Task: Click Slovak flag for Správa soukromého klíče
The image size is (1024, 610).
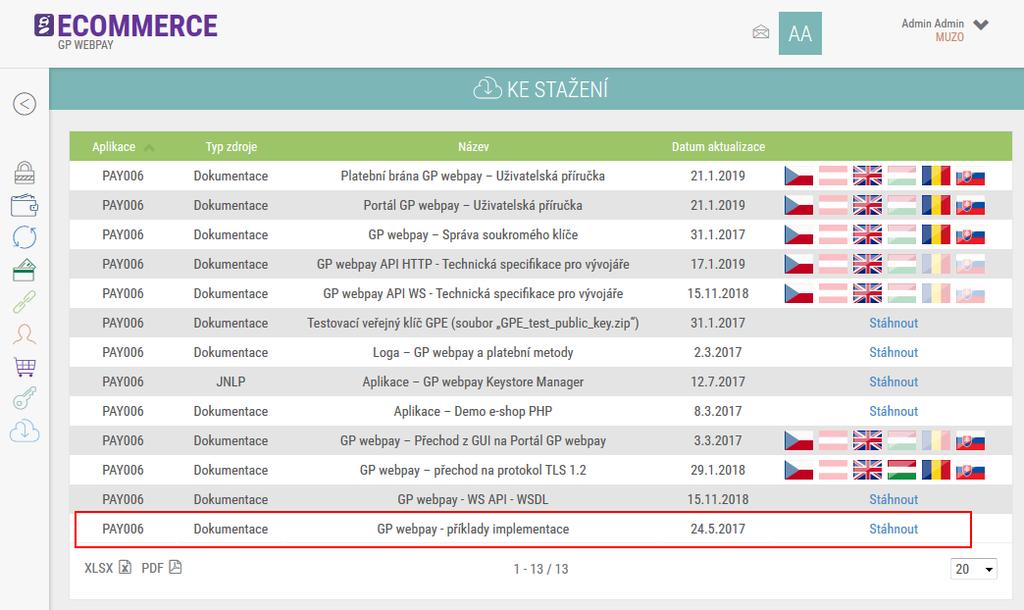Action: (970, 234)
